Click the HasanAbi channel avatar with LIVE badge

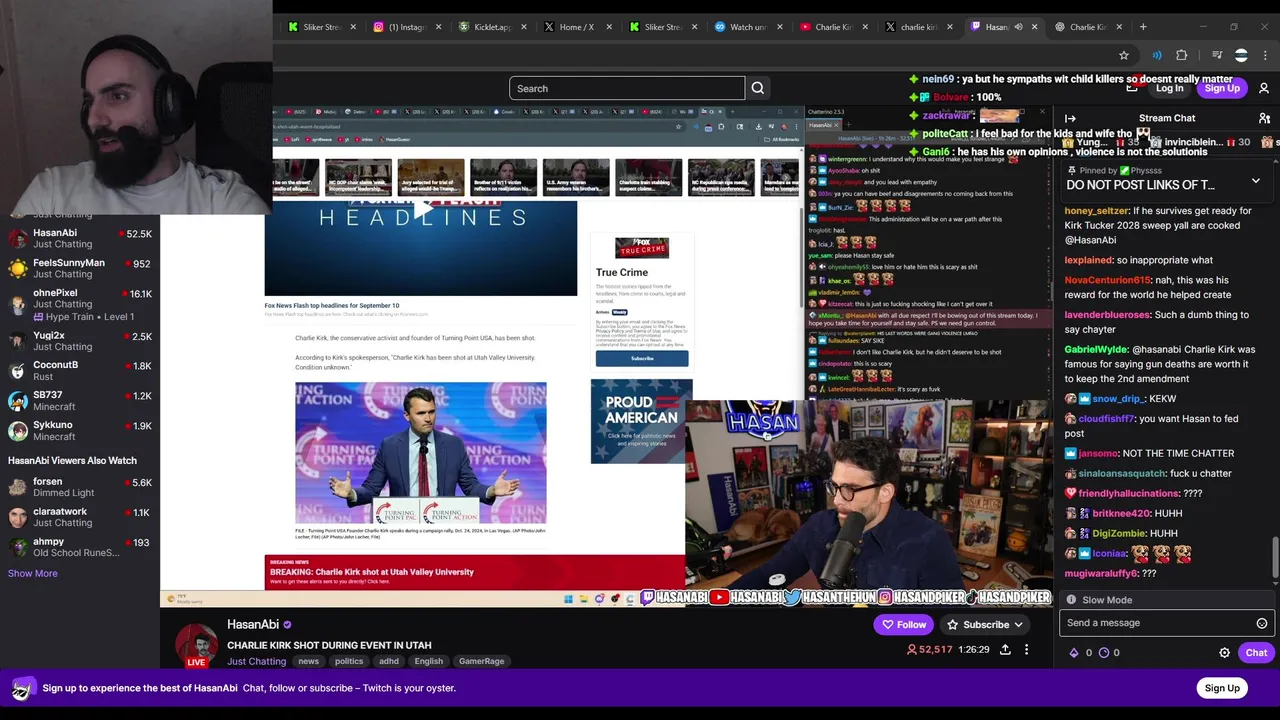click(x=197, y=645)
